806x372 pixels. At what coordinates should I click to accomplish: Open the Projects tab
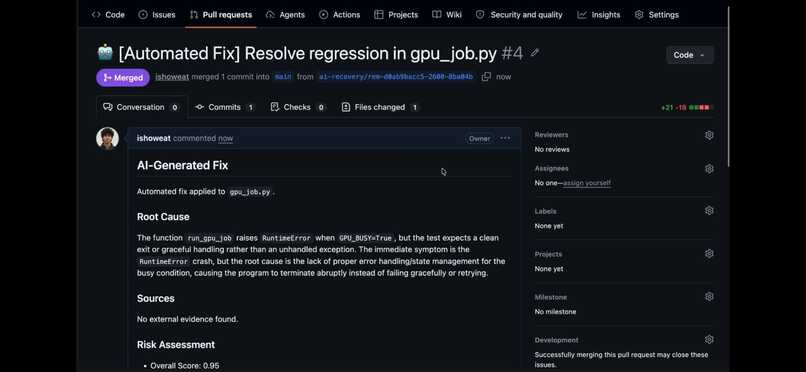click(x=396, y=15)
